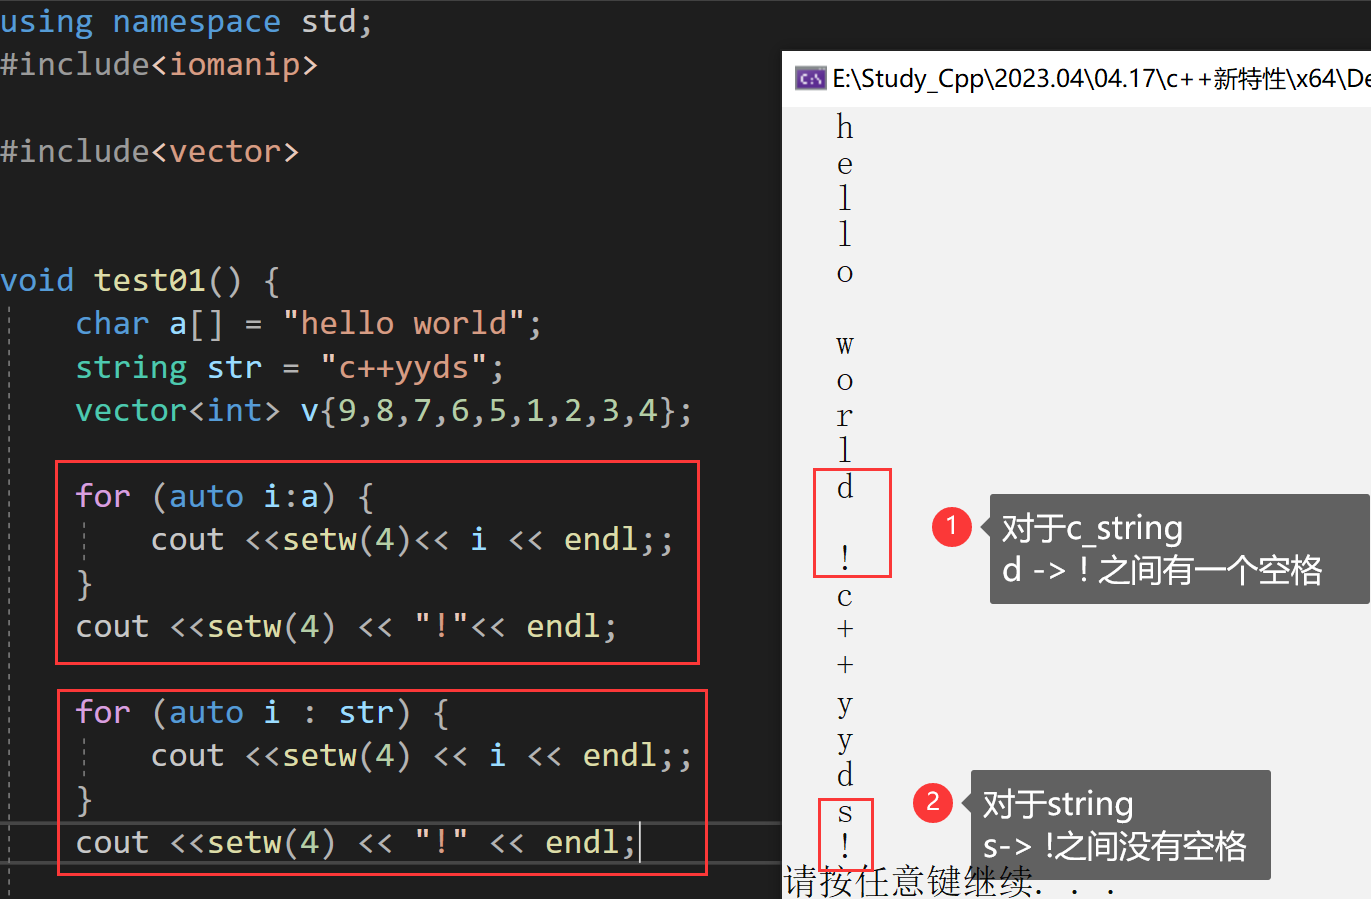The image size is (1371, 899).
Task: Click the letter 's' in console output
Action: [845, 813]
